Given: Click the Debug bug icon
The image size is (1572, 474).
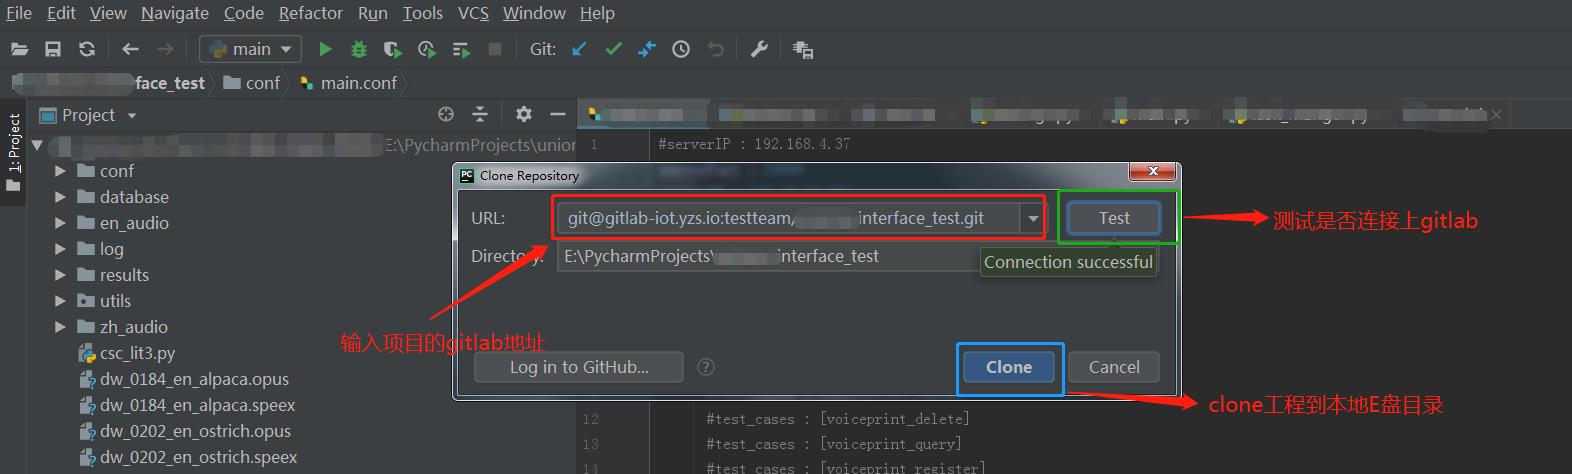Looking at the screenshot, I should (358, 49).
